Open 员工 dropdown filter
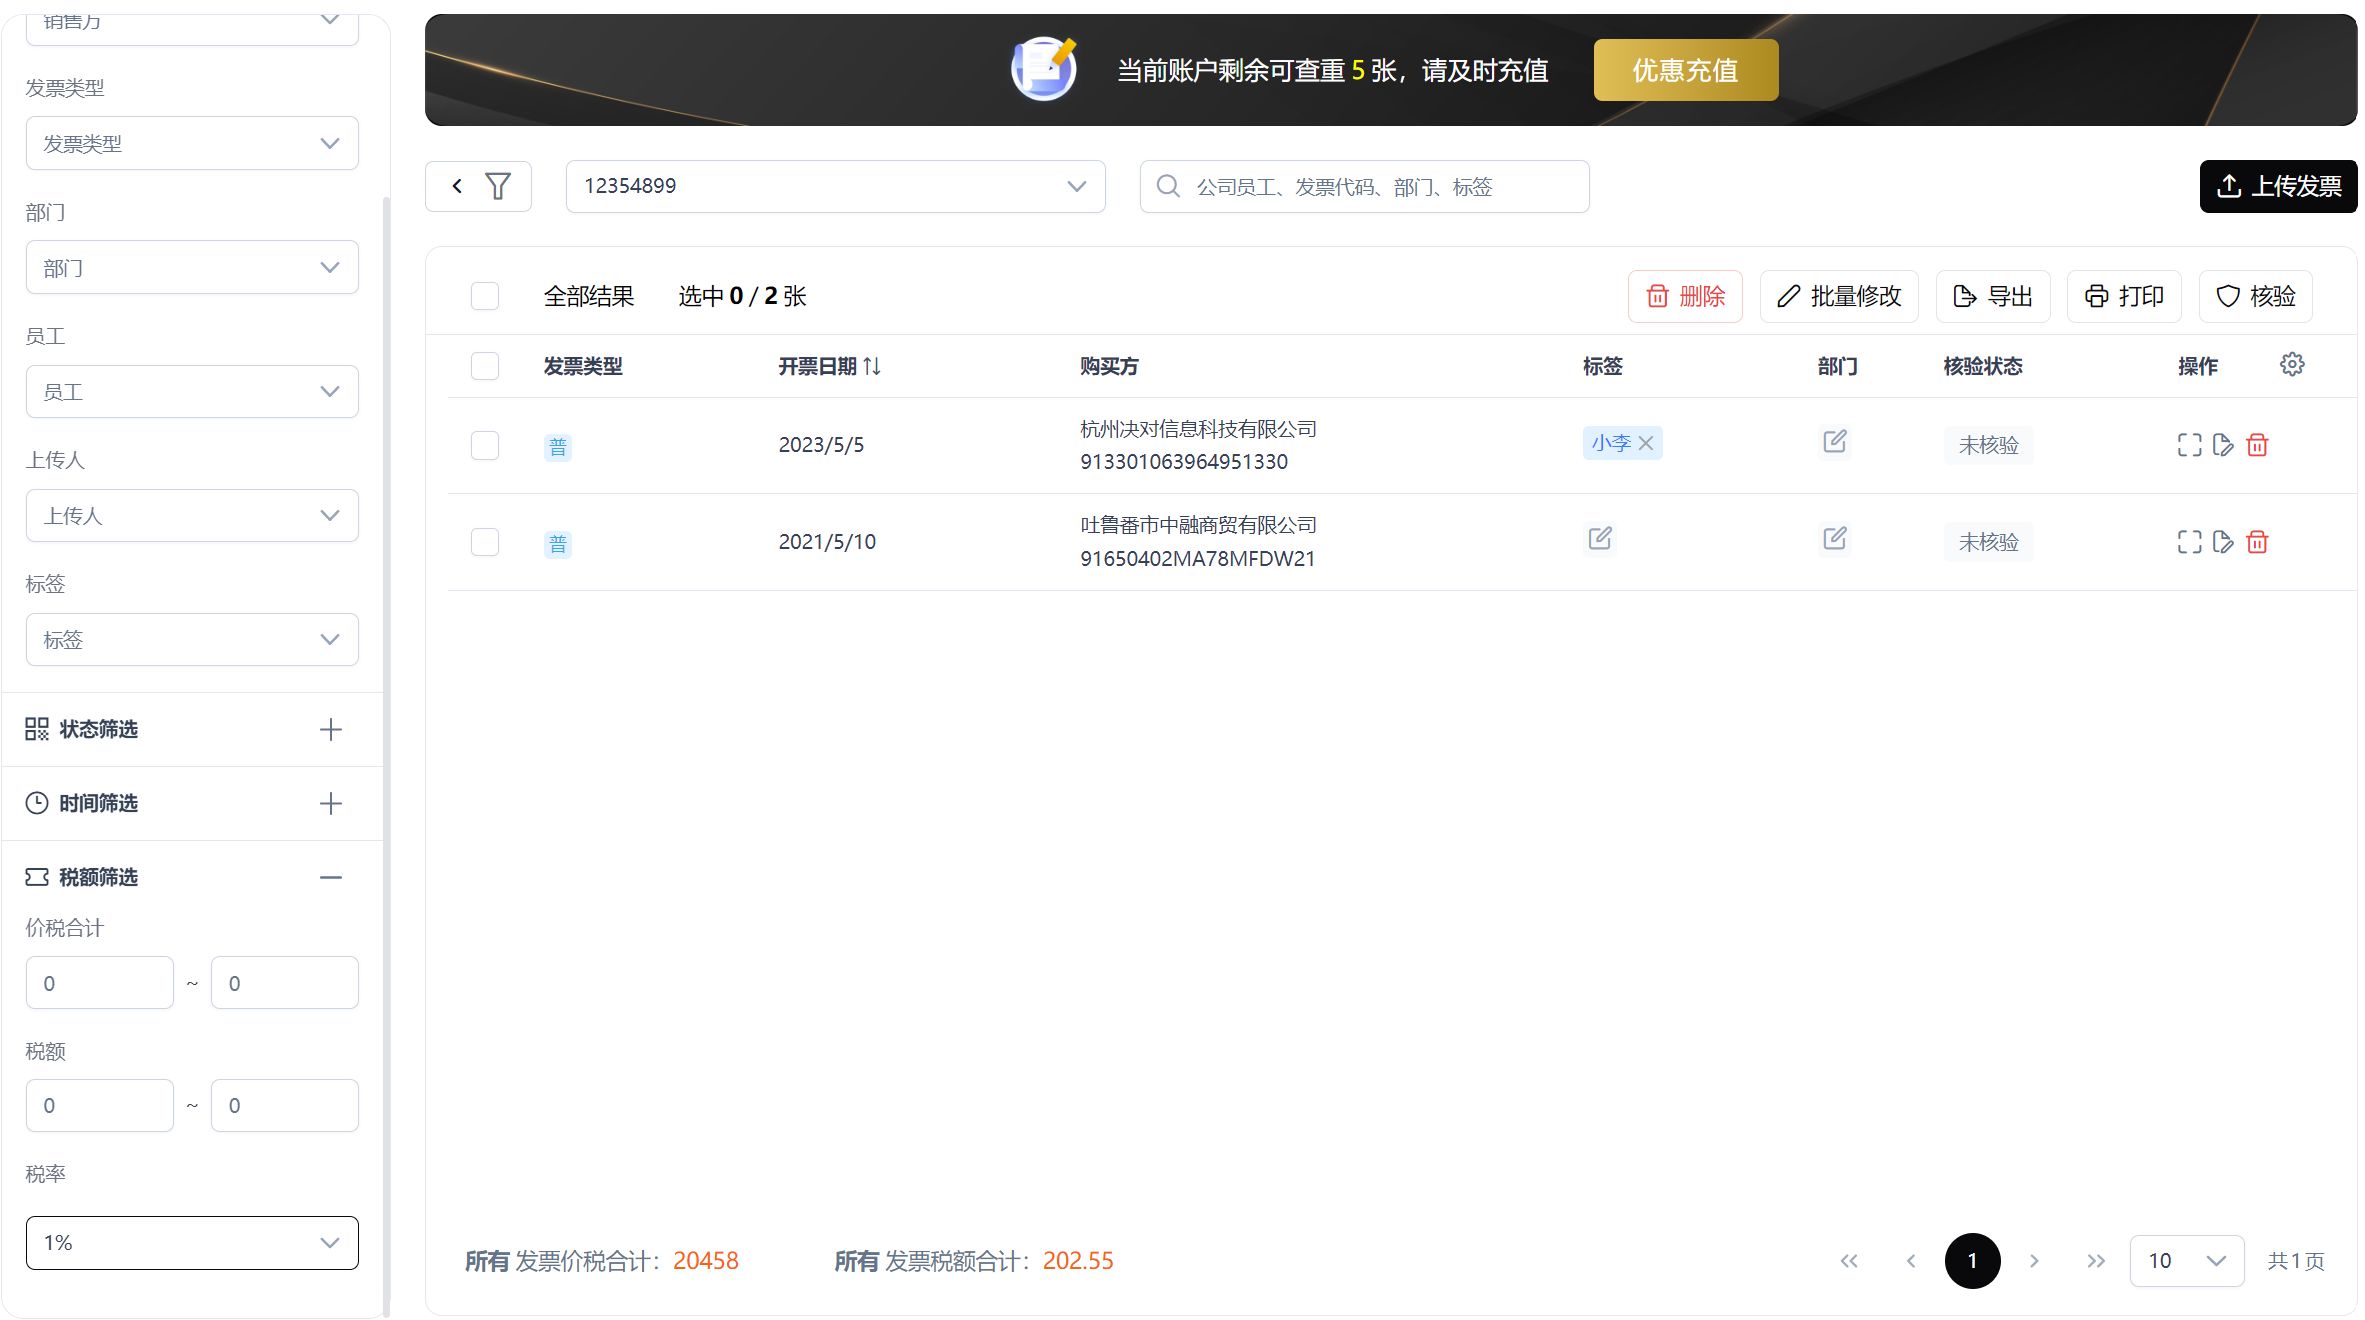 tap(192, 391)
